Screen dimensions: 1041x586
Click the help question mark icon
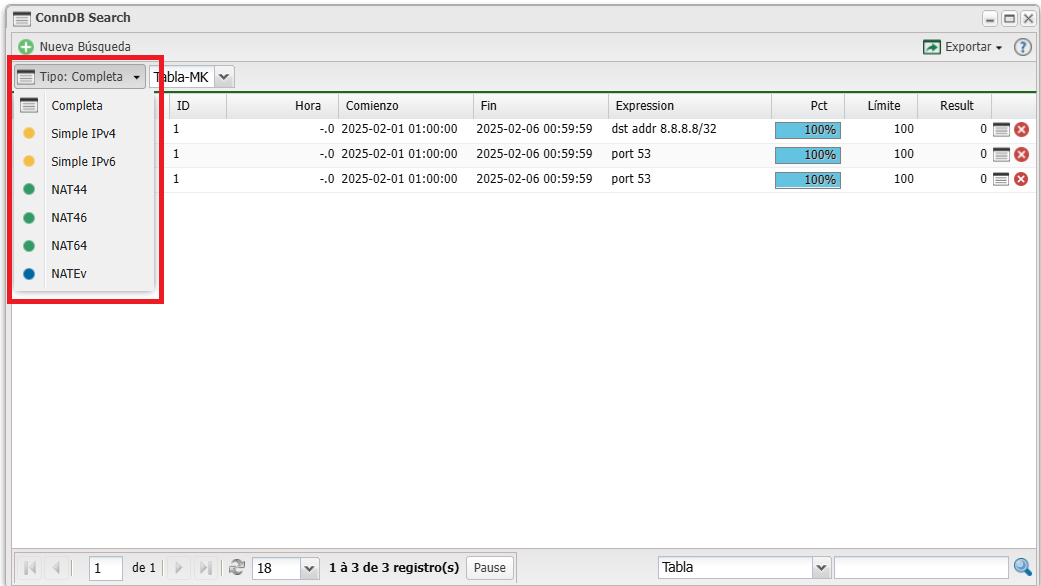pyautogui.click(x=1022, y=47)
